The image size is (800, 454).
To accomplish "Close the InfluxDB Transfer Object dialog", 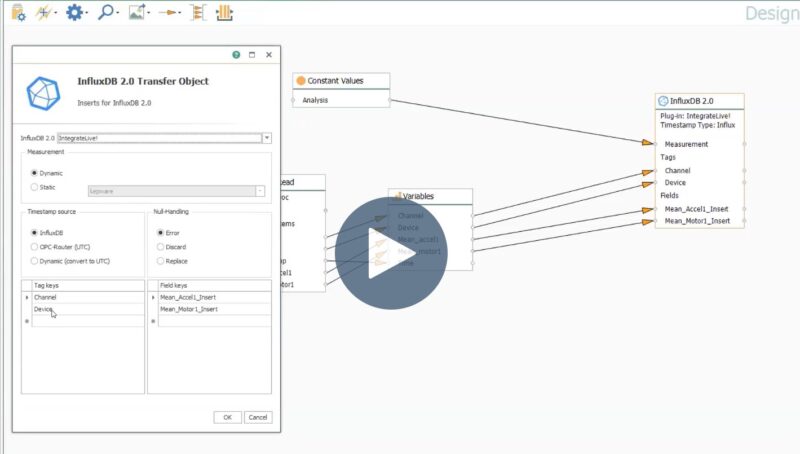I will point(269,55).
